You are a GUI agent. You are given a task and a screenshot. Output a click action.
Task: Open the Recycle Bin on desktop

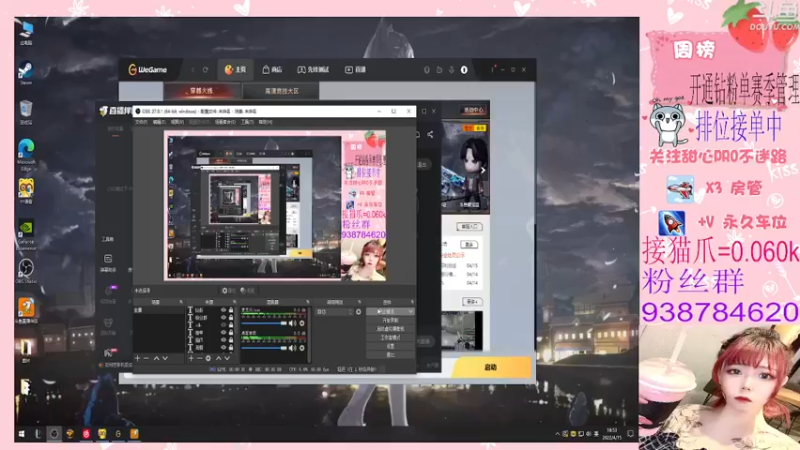26,112
